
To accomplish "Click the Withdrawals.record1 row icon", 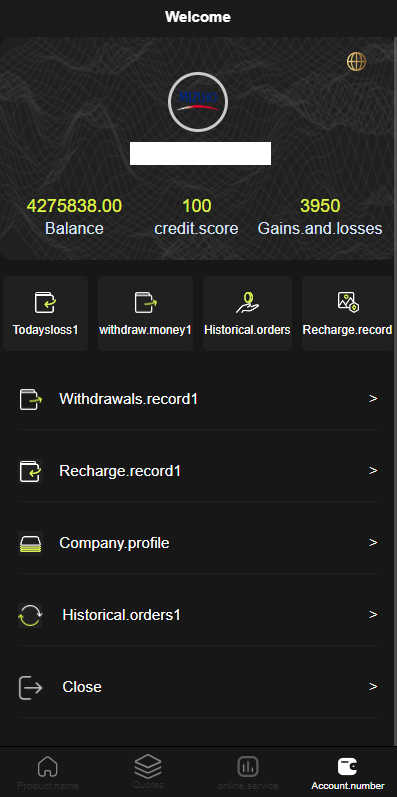I will [30, 399].
